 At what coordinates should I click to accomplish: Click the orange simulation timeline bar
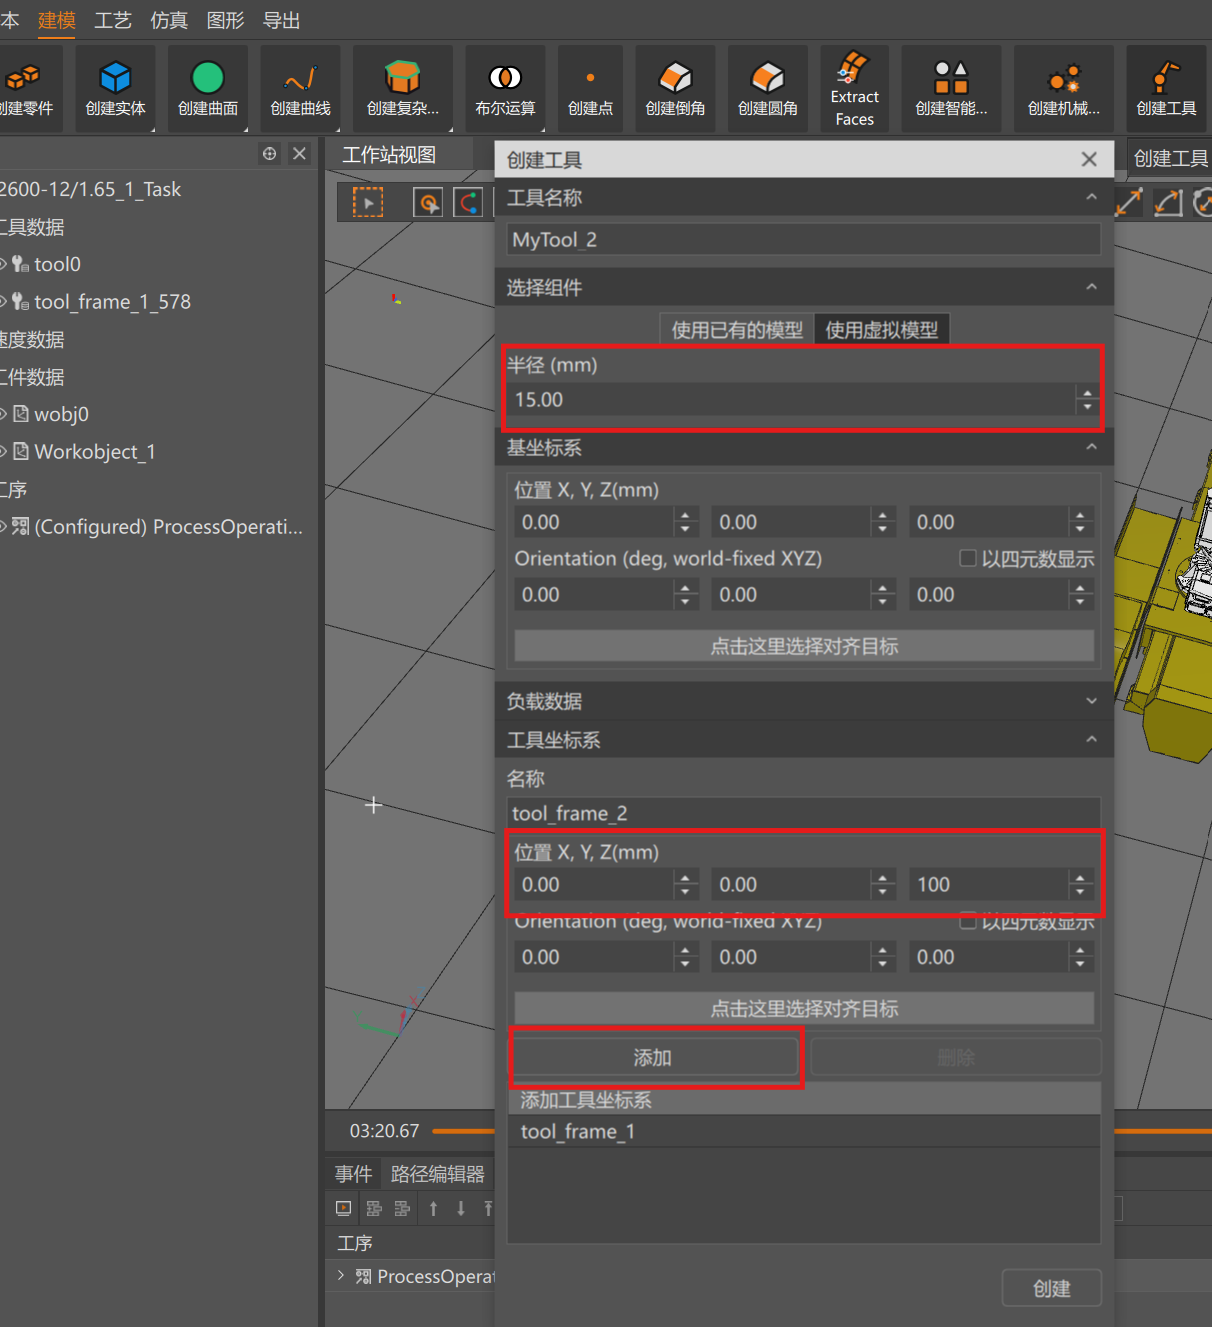(x=463, y=1131)
